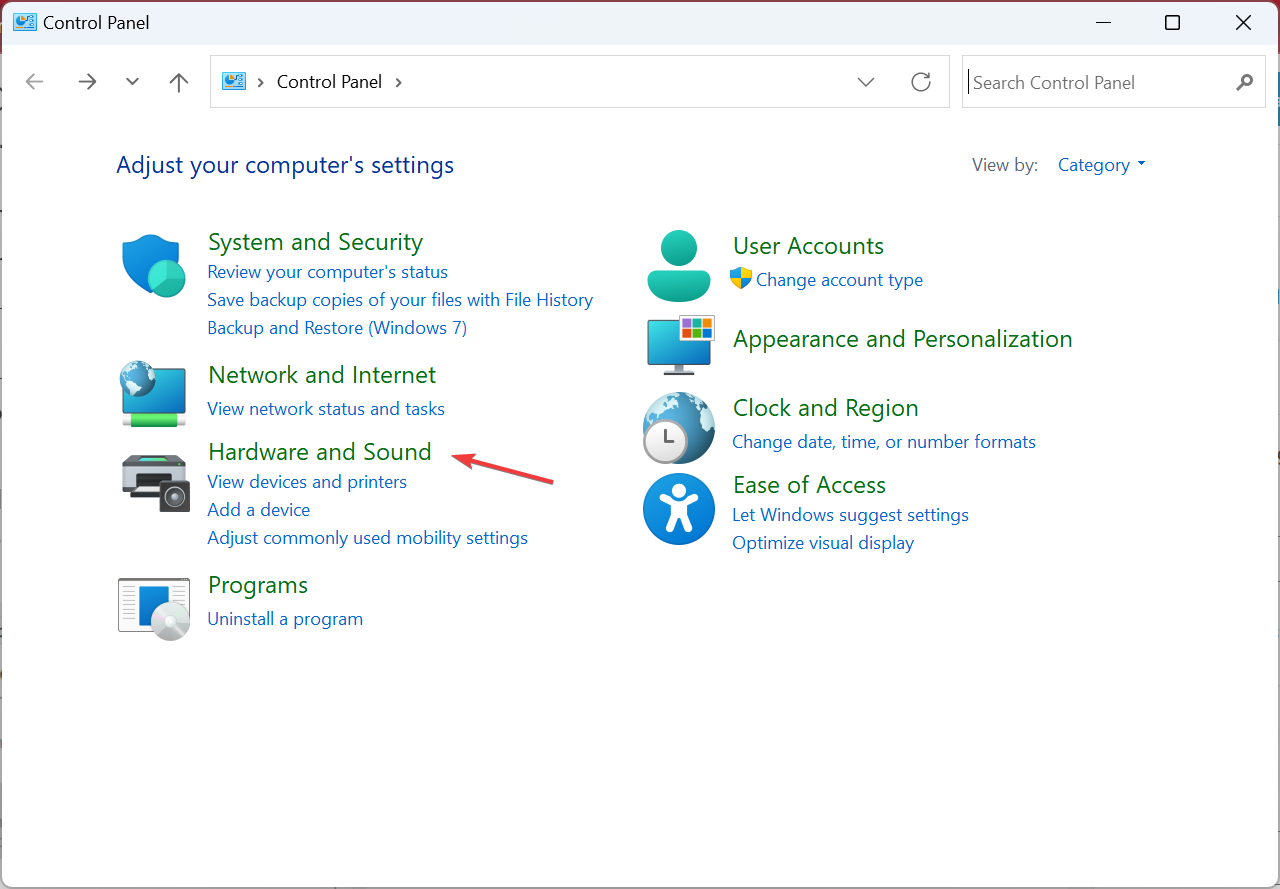The image size is (1280, 889).
Task: Click Let Windows suggest settings
Action: 851,515
